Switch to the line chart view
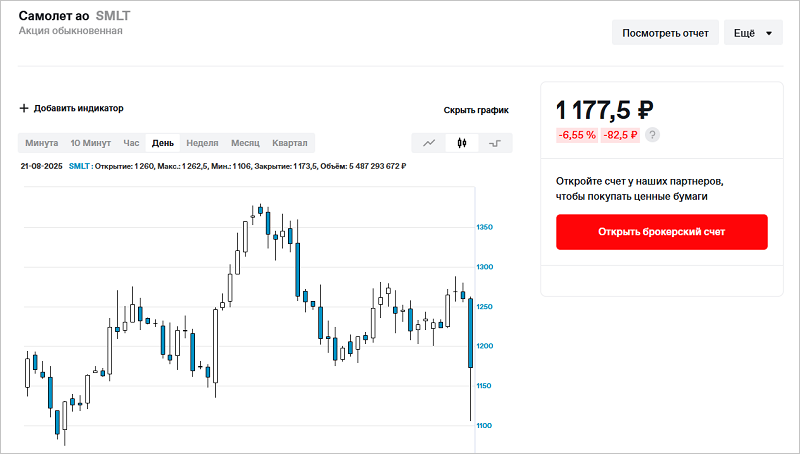The width and height of the screenshot is (800, 454). click(428, 143)
